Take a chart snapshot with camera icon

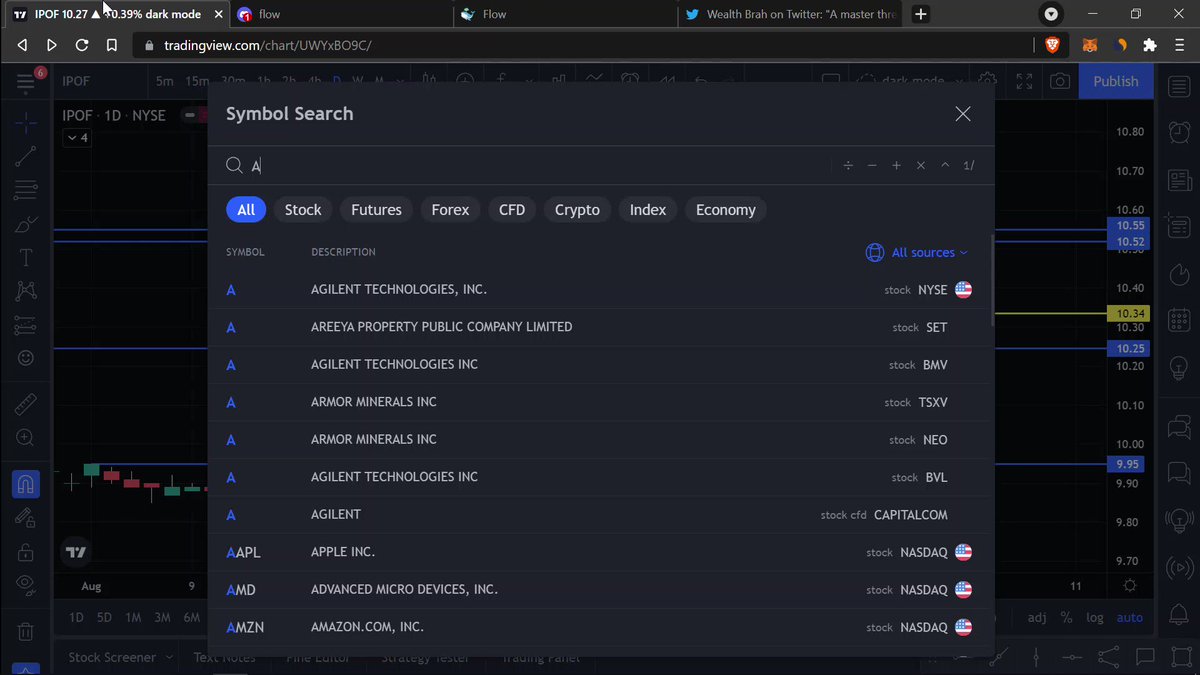coord(1060,81)
